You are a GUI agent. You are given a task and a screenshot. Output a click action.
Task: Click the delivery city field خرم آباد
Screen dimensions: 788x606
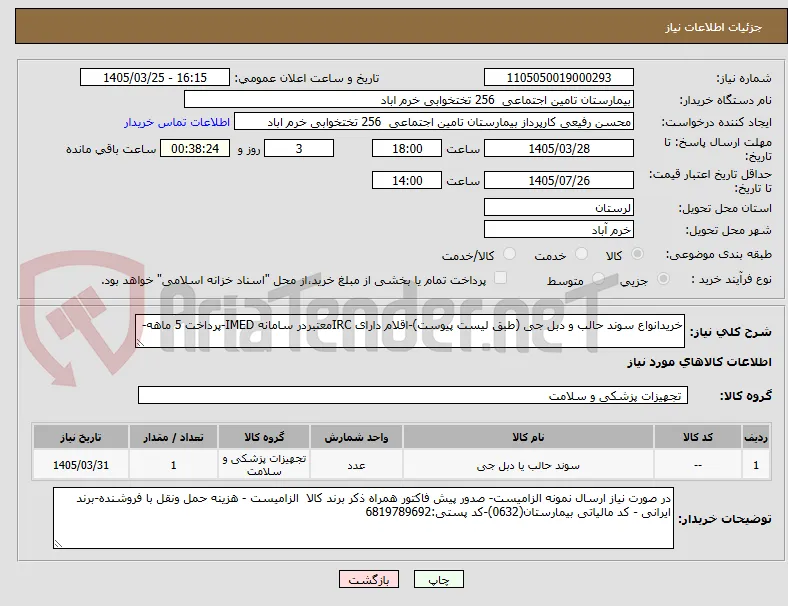coord(559,229)
